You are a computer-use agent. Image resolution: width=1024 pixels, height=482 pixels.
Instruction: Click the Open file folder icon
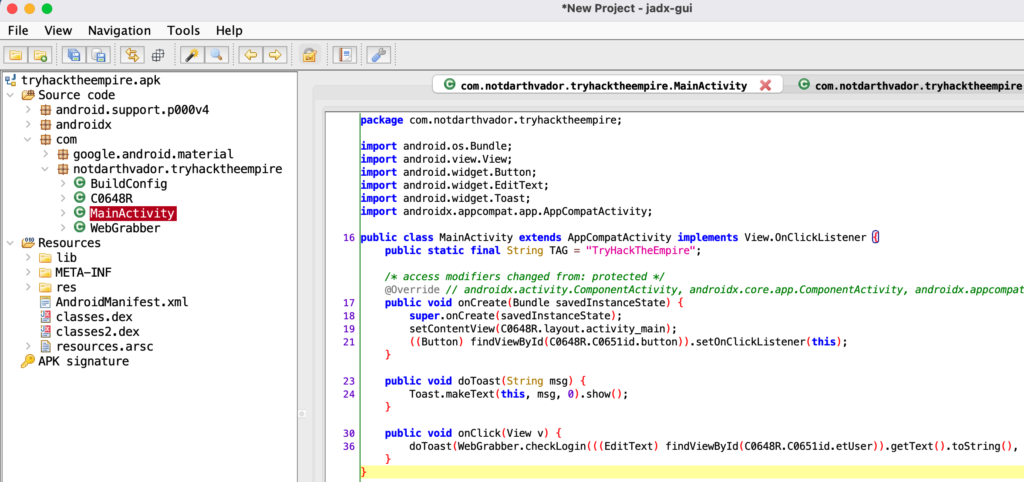coord(16,55)
